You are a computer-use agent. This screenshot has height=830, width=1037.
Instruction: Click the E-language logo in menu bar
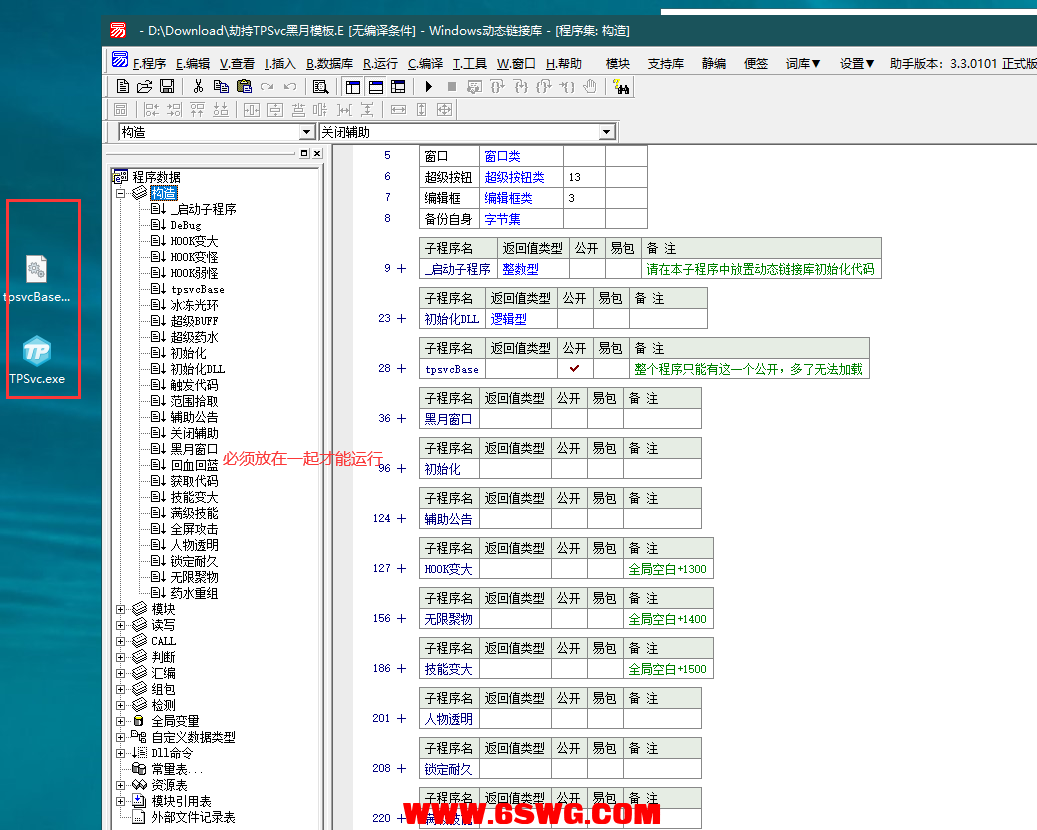point(120,60)
